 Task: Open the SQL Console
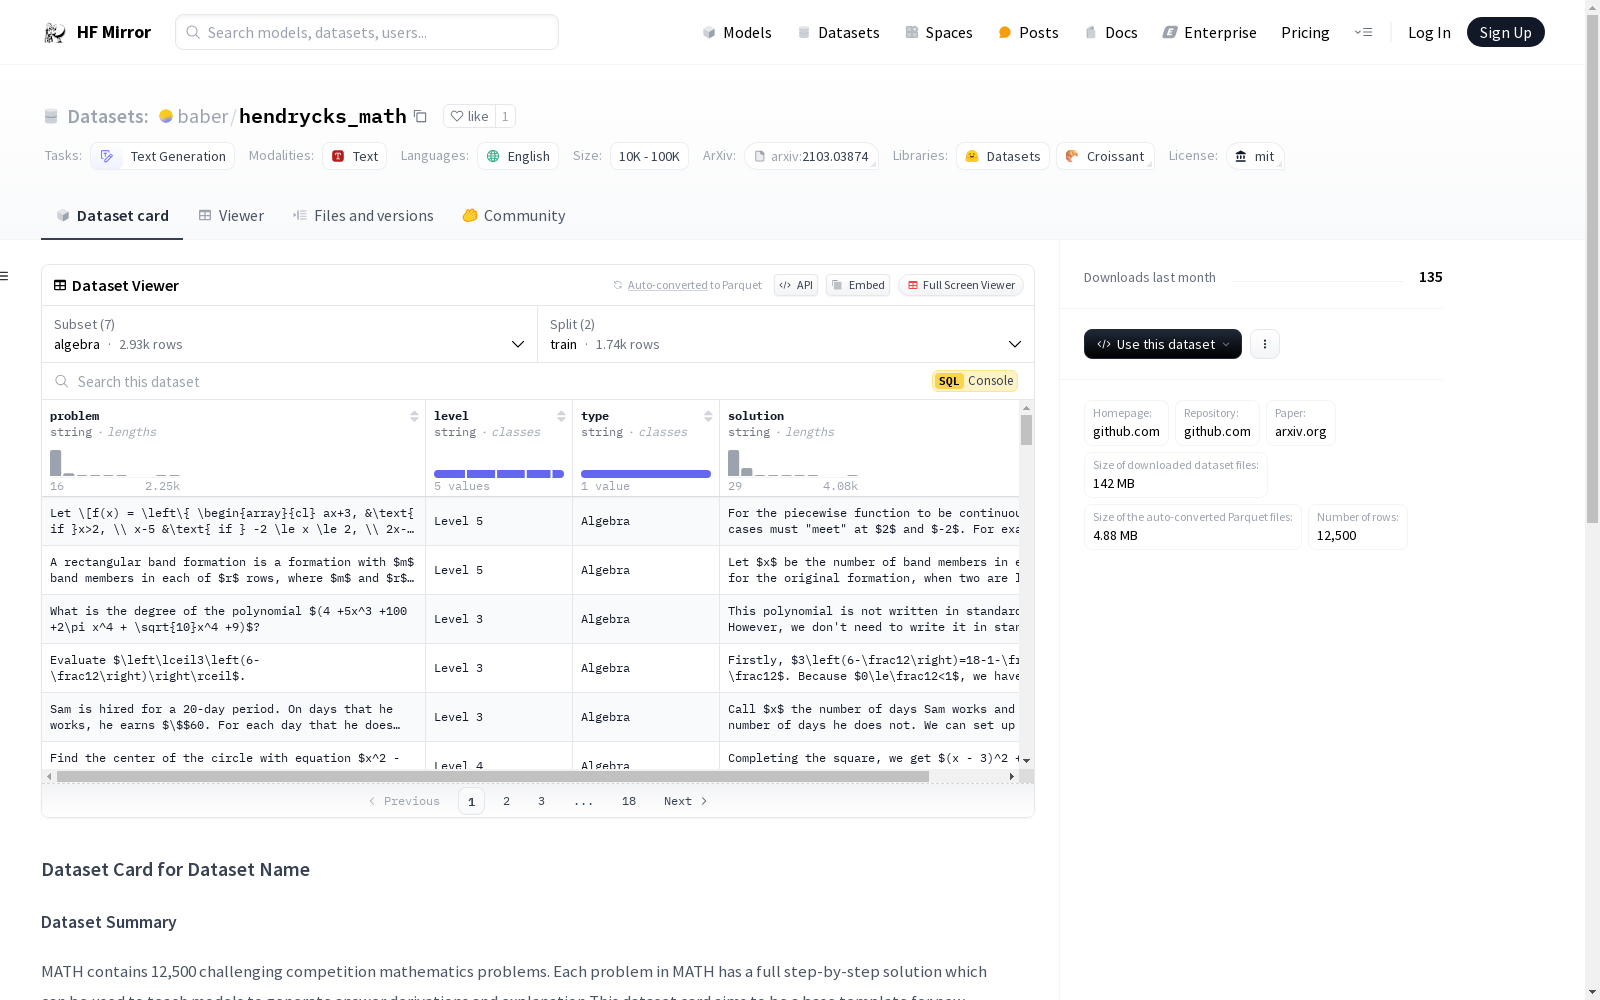point(975,381)
